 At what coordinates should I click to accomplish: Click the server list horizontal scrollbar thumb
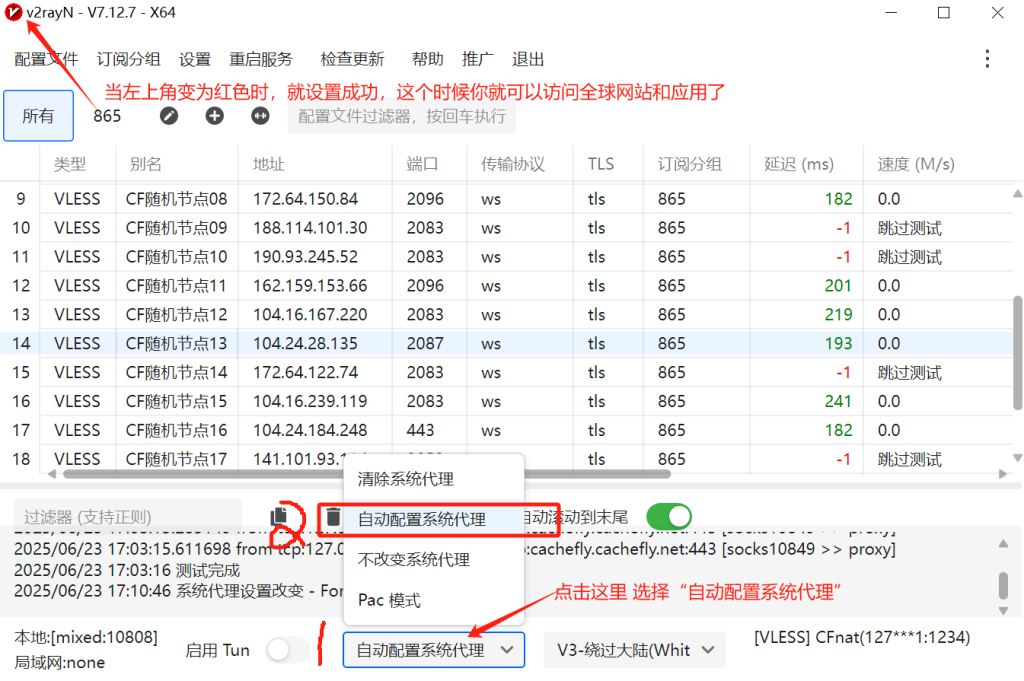tap(367, 475)
